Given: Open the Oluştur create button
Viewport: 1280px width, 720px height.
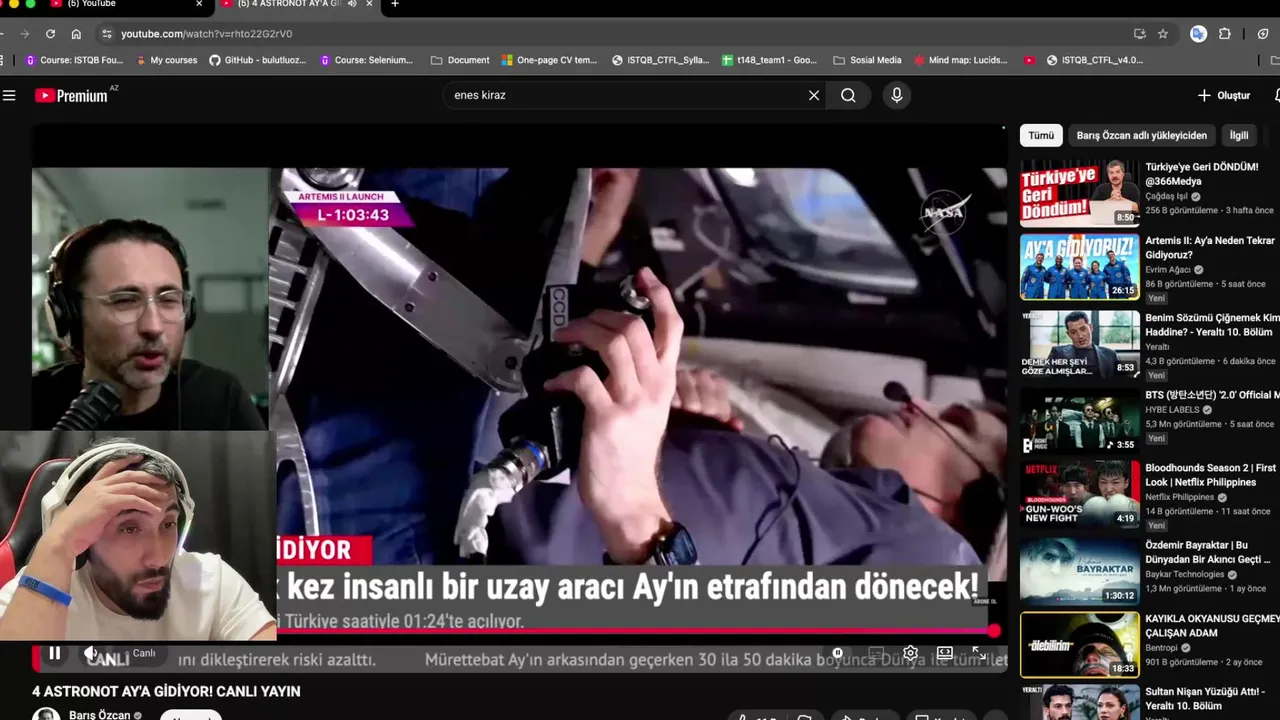Looking at the screenshot, I should 1224,95.
